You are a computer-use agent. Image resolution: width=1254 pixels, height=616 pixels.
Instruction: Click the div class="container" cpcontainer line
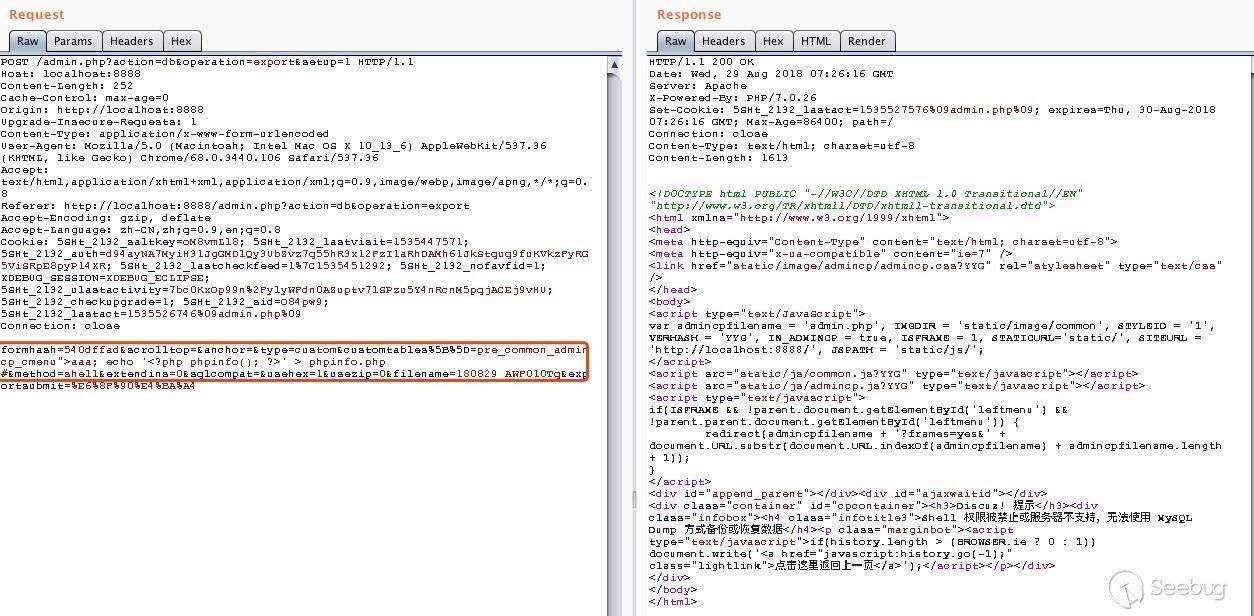coord(873,506)
